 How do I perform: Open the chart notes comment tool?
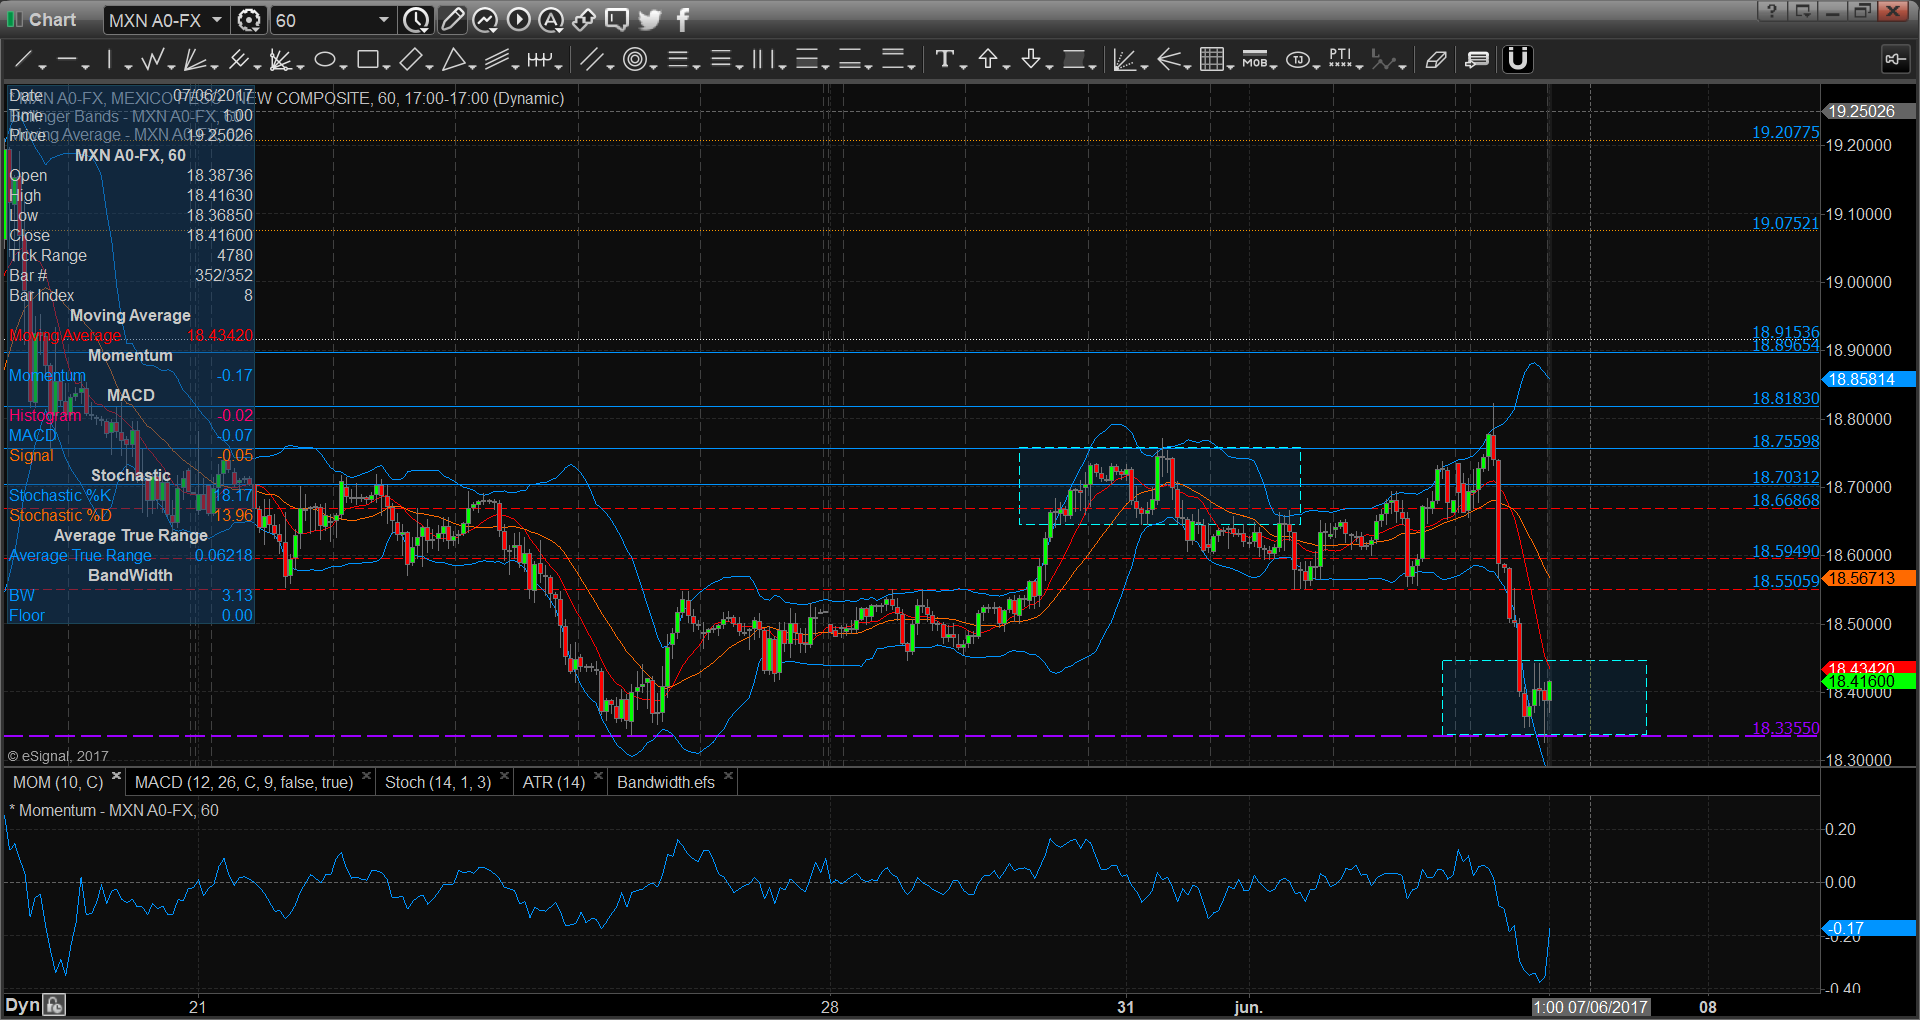[1477, 60]
